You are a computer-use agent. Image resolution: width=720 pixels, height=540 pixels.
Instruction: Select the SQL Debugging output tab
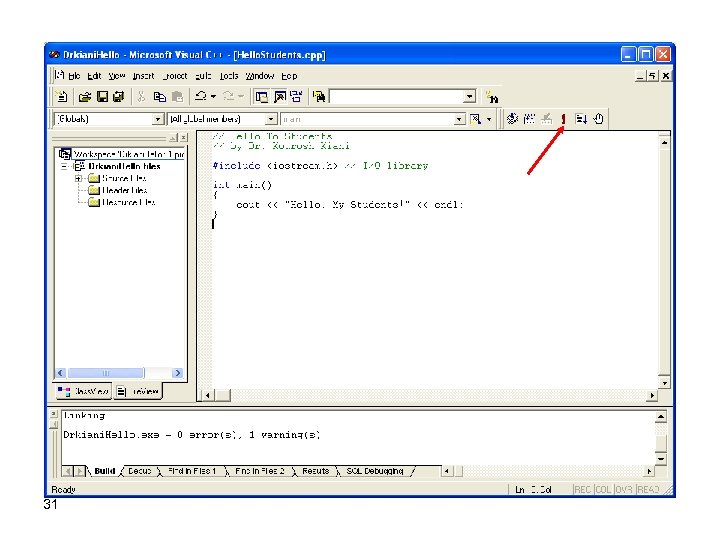click(375, 471)
